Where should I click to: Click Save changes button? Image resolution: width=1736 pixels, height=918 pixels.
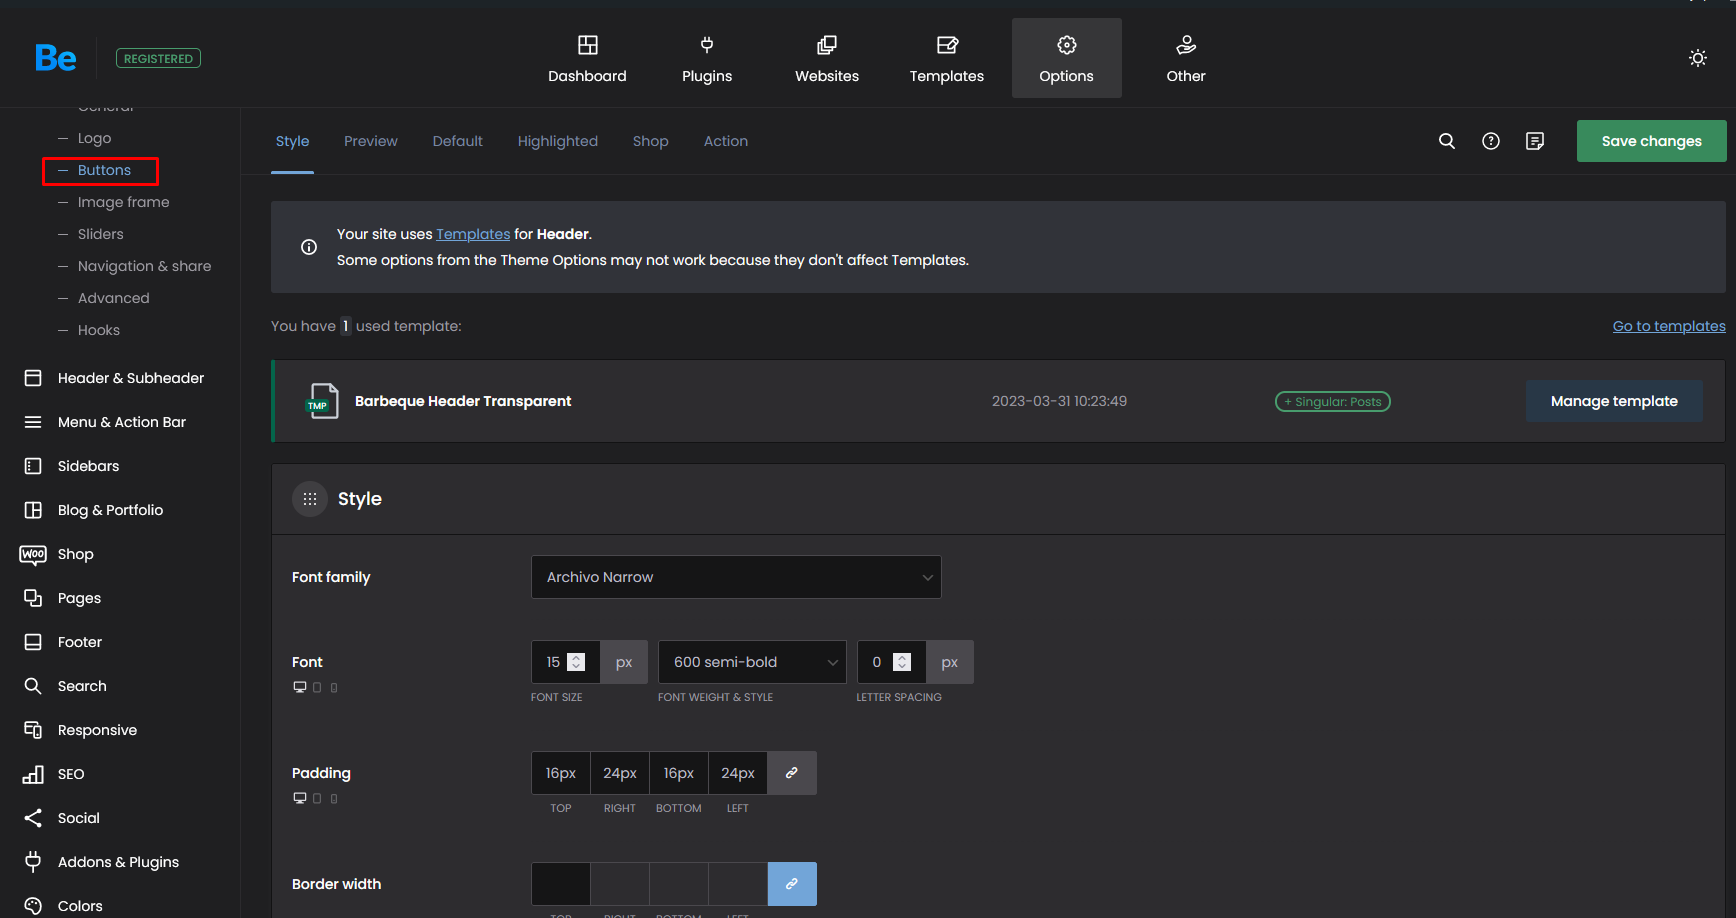[1652, 141]
